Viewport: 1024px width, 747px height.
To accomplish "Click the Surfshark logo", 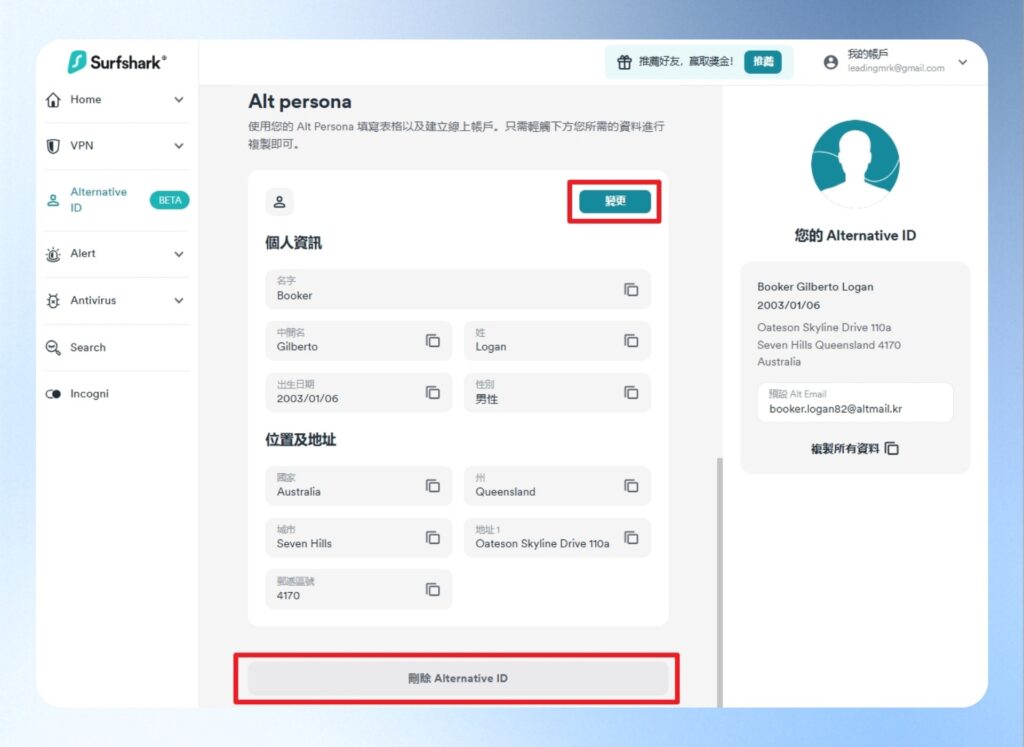I will [117, 62].
